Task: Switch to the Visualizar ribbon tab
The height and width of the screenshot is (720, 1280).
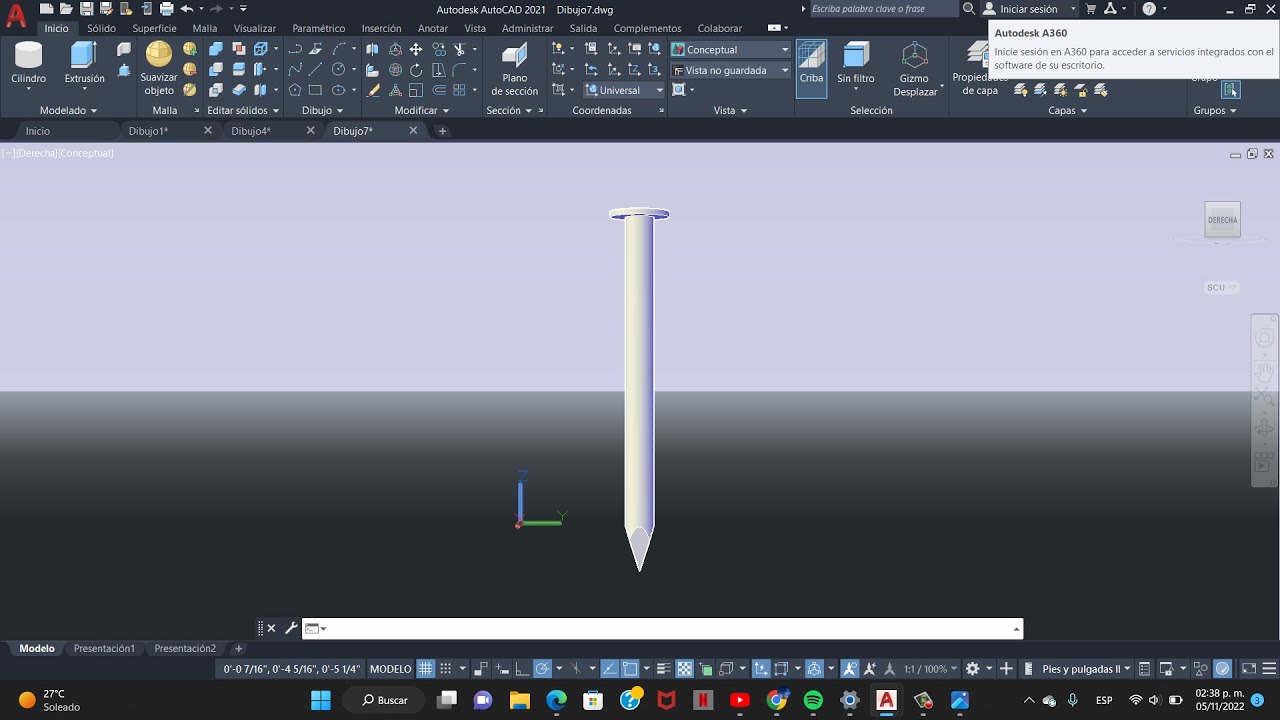Action: (x=255, y=28)
